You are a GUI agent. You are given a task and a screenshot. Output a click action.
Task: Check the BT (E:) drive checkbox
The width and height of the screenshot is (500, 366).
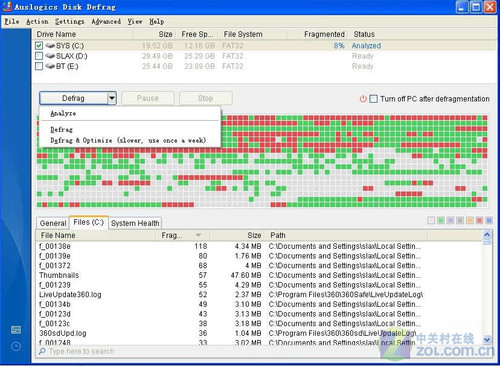[39, 66]
